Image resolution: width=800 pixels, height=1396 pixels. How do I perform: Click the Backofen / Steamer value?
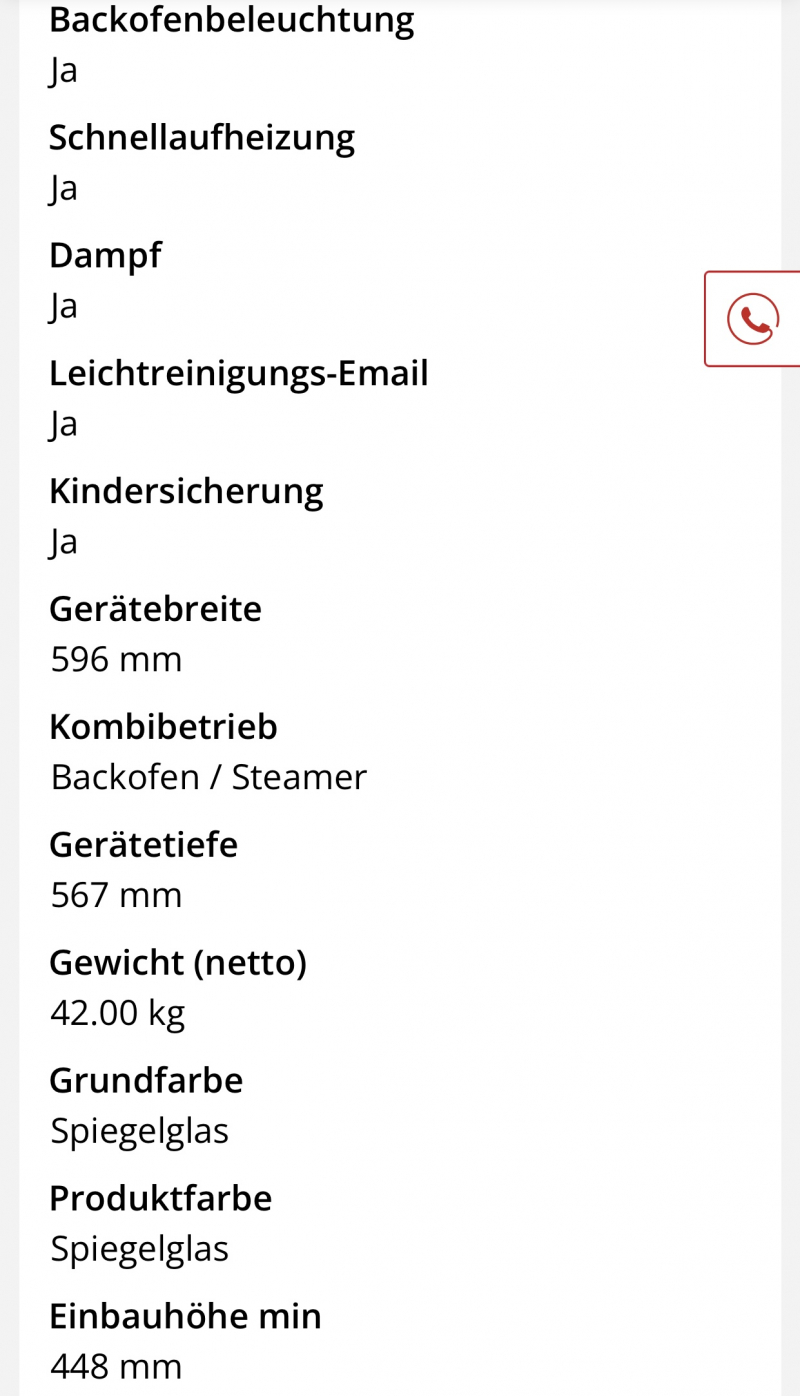pos(208,778)
